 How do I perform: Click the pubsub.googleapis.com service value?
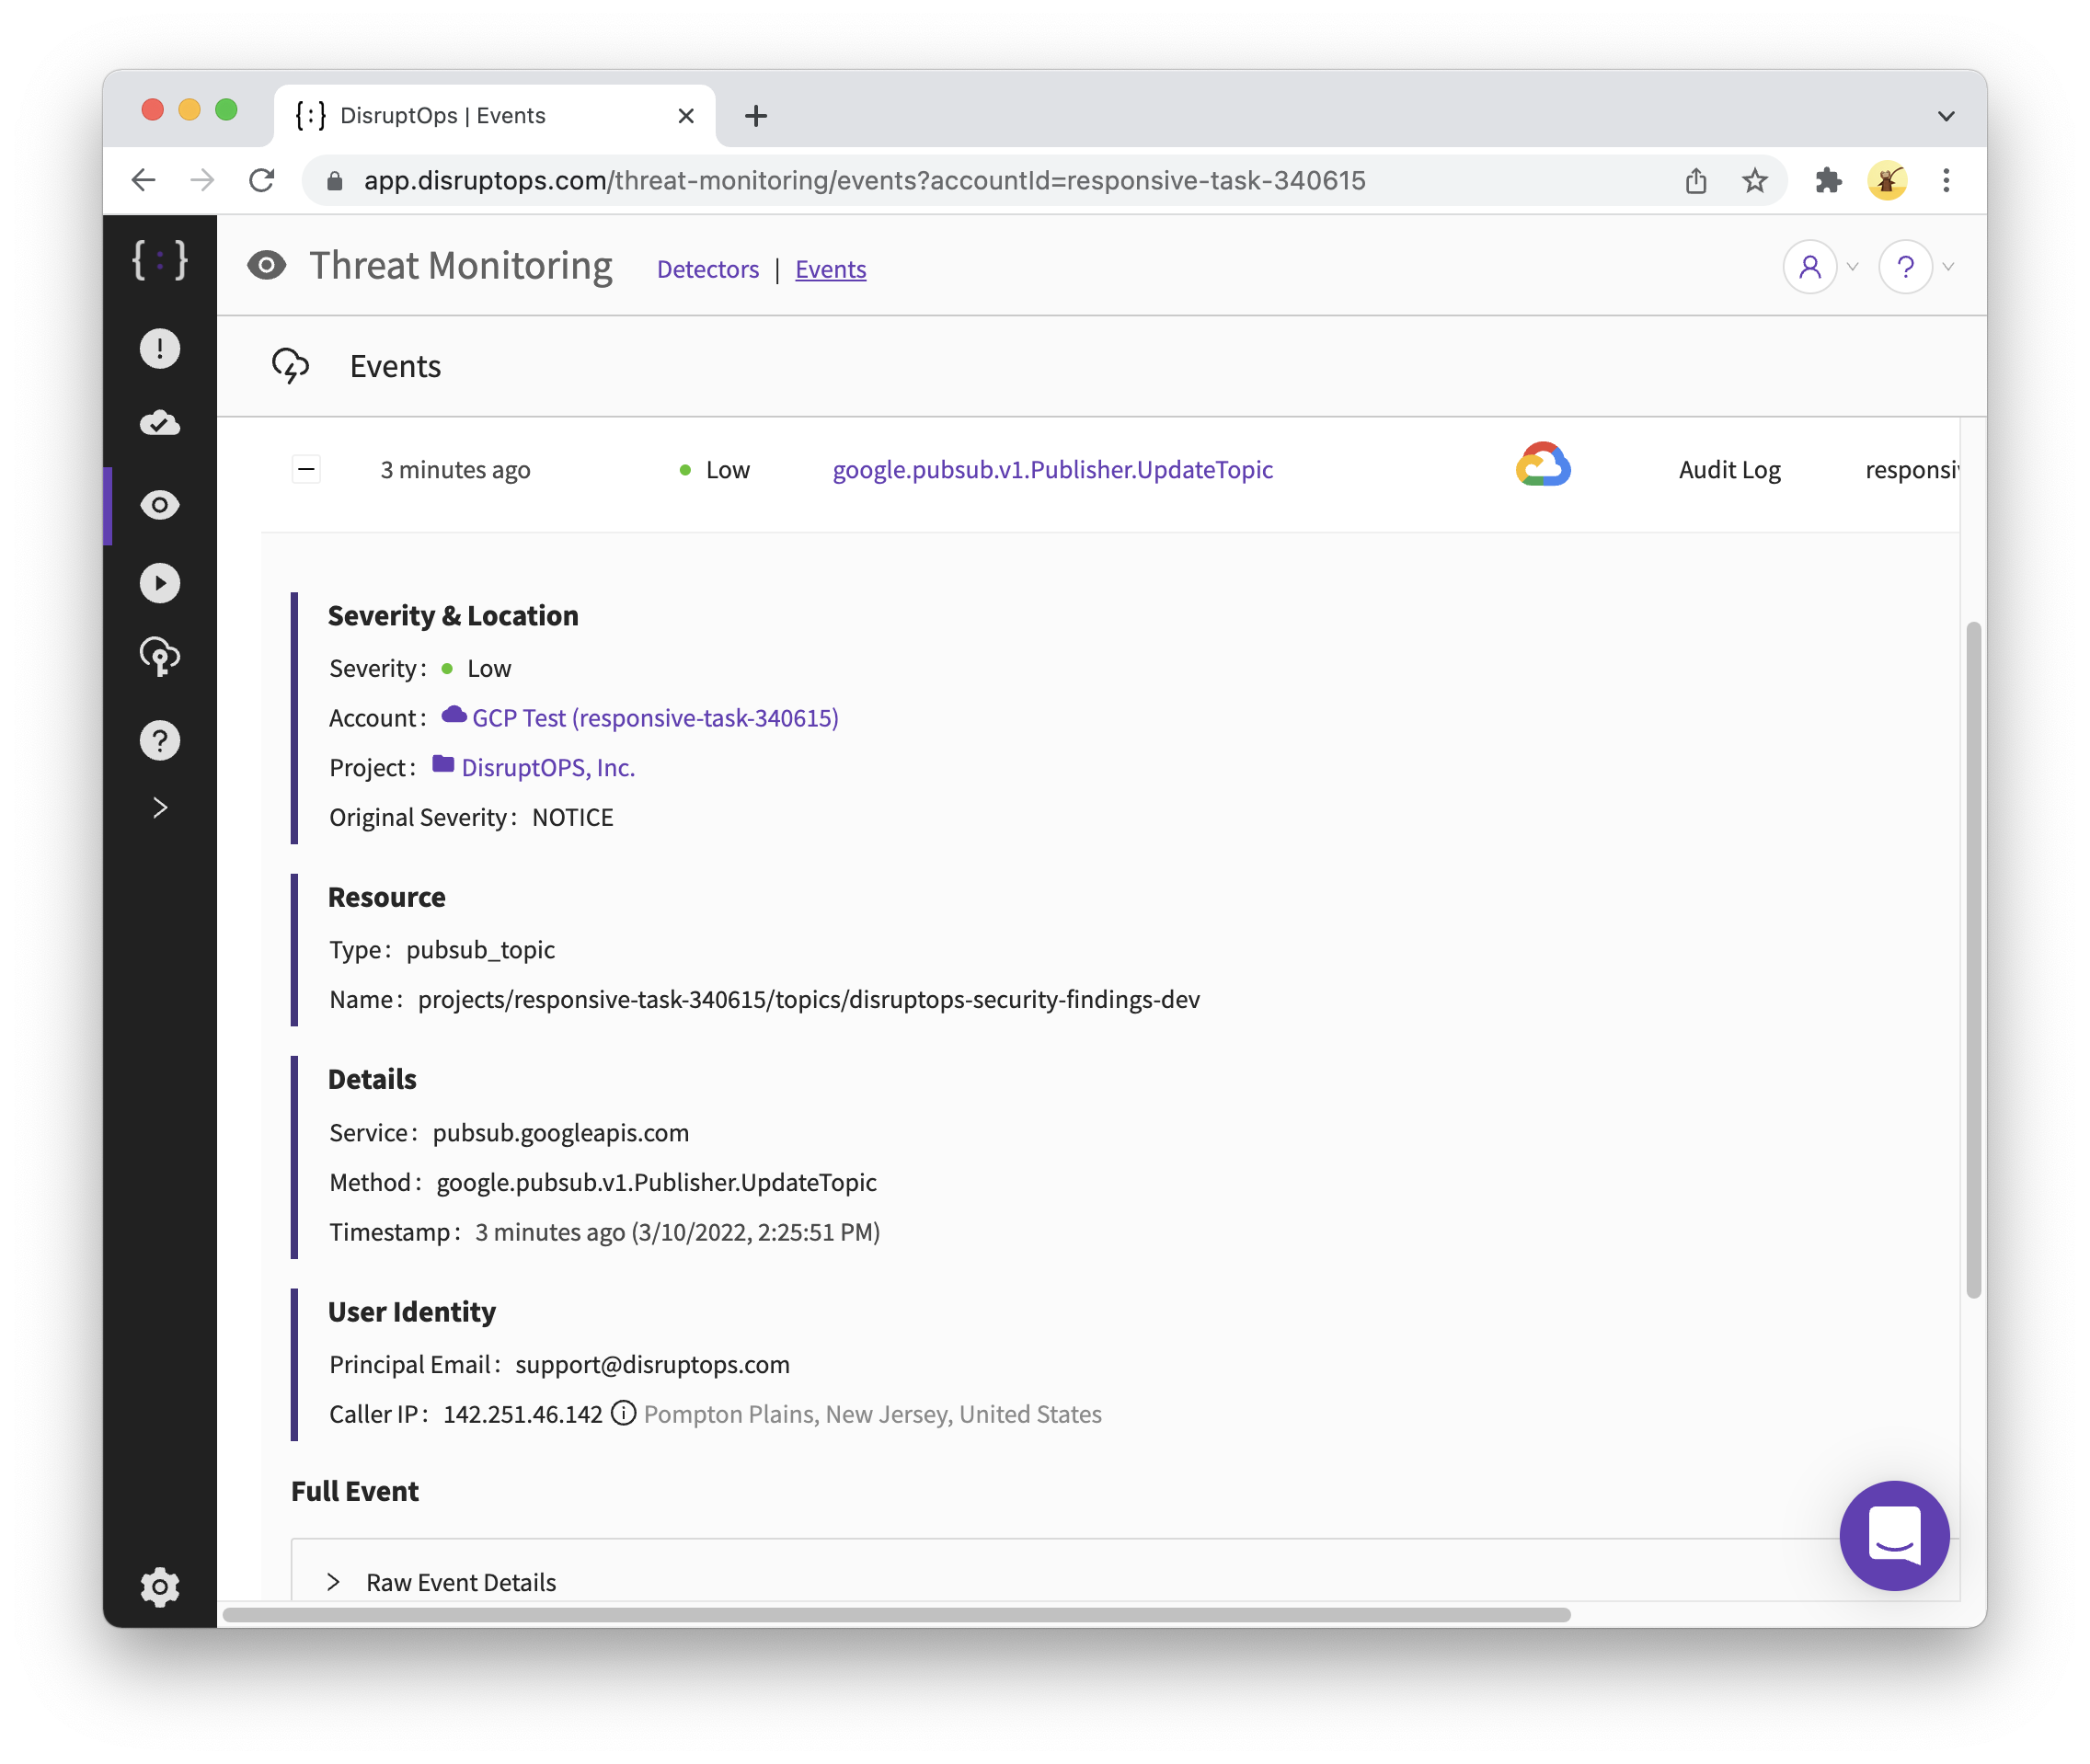(560, 1132)
